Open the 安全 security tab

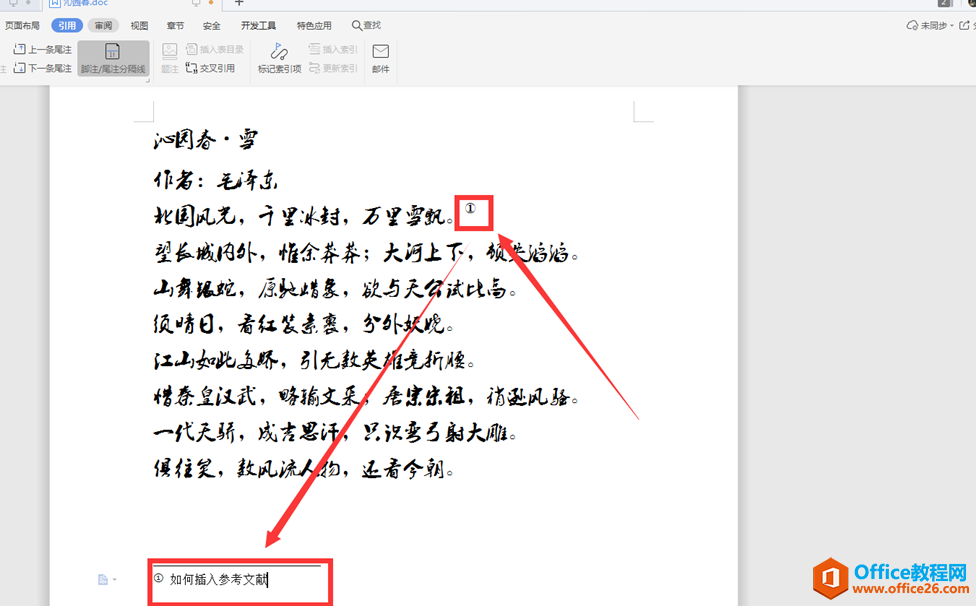[x=212, y=26]
